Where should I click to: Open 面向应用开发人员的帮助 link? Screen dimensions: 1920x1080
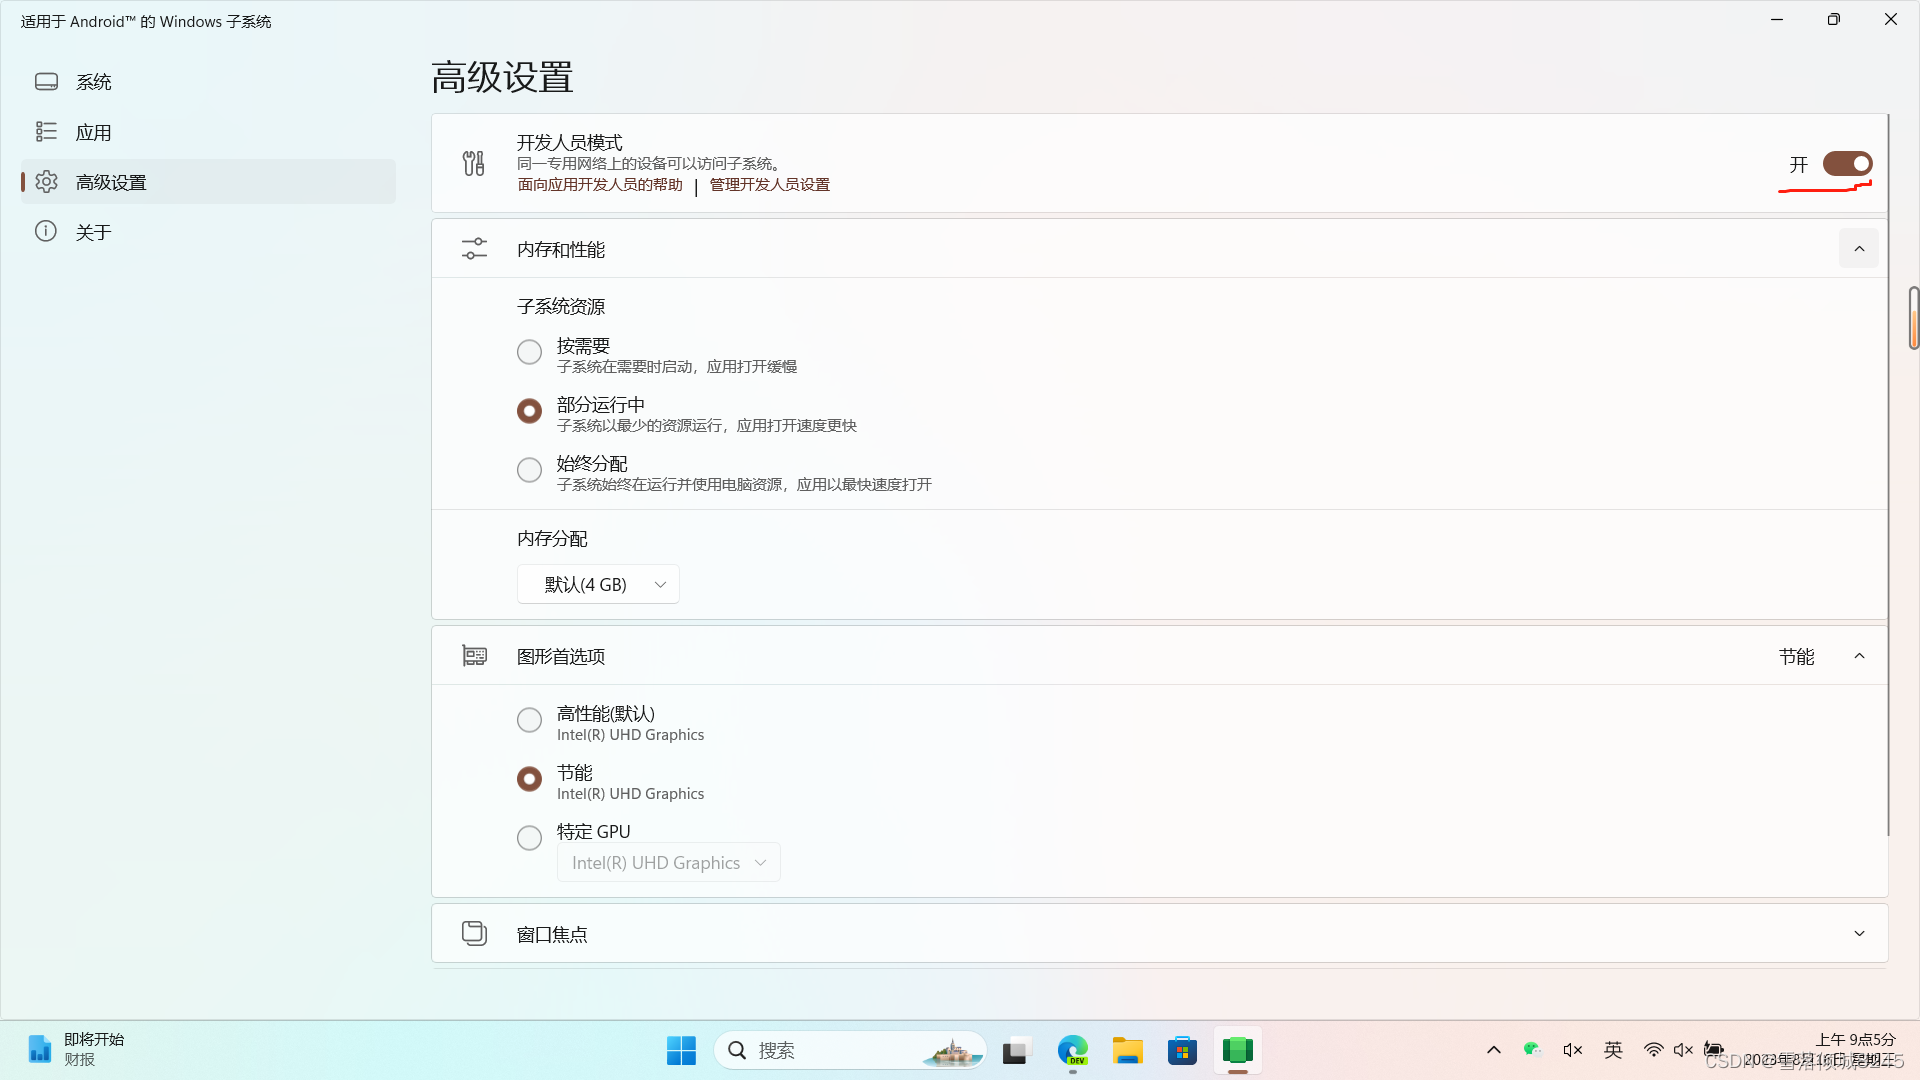point(600,185)
